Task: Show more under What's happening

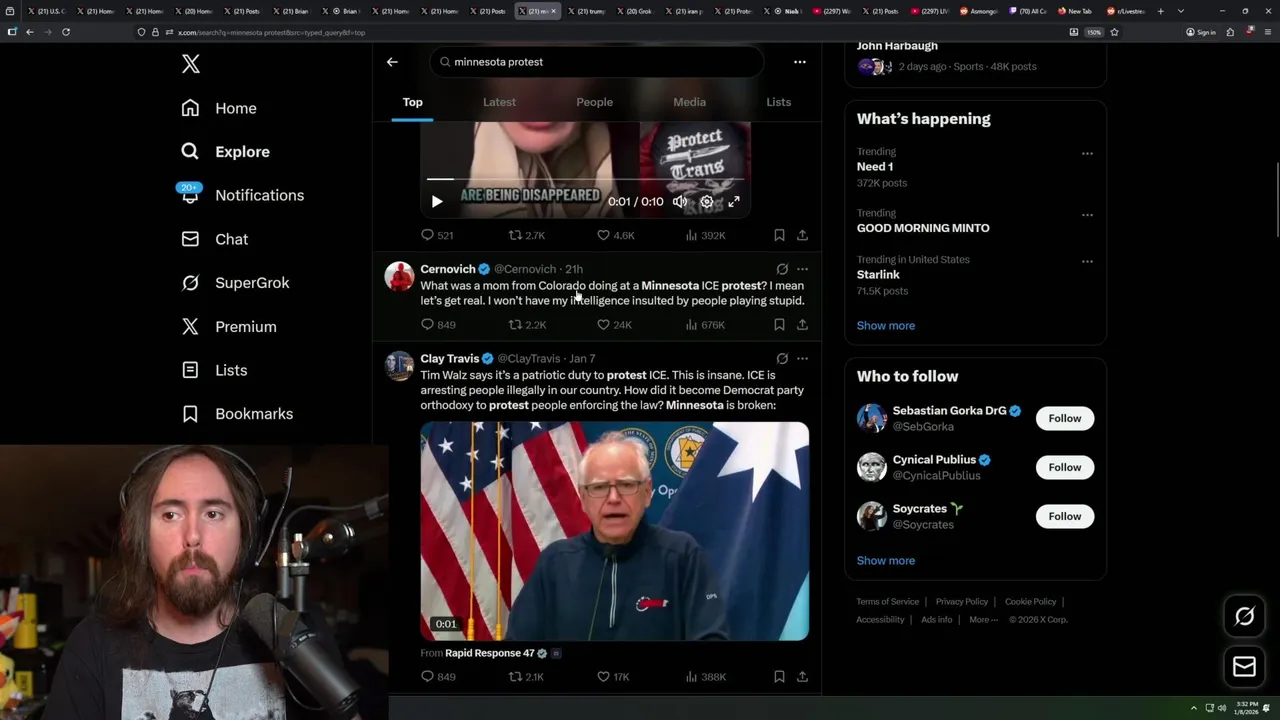Action: click(x=886, y=326)
